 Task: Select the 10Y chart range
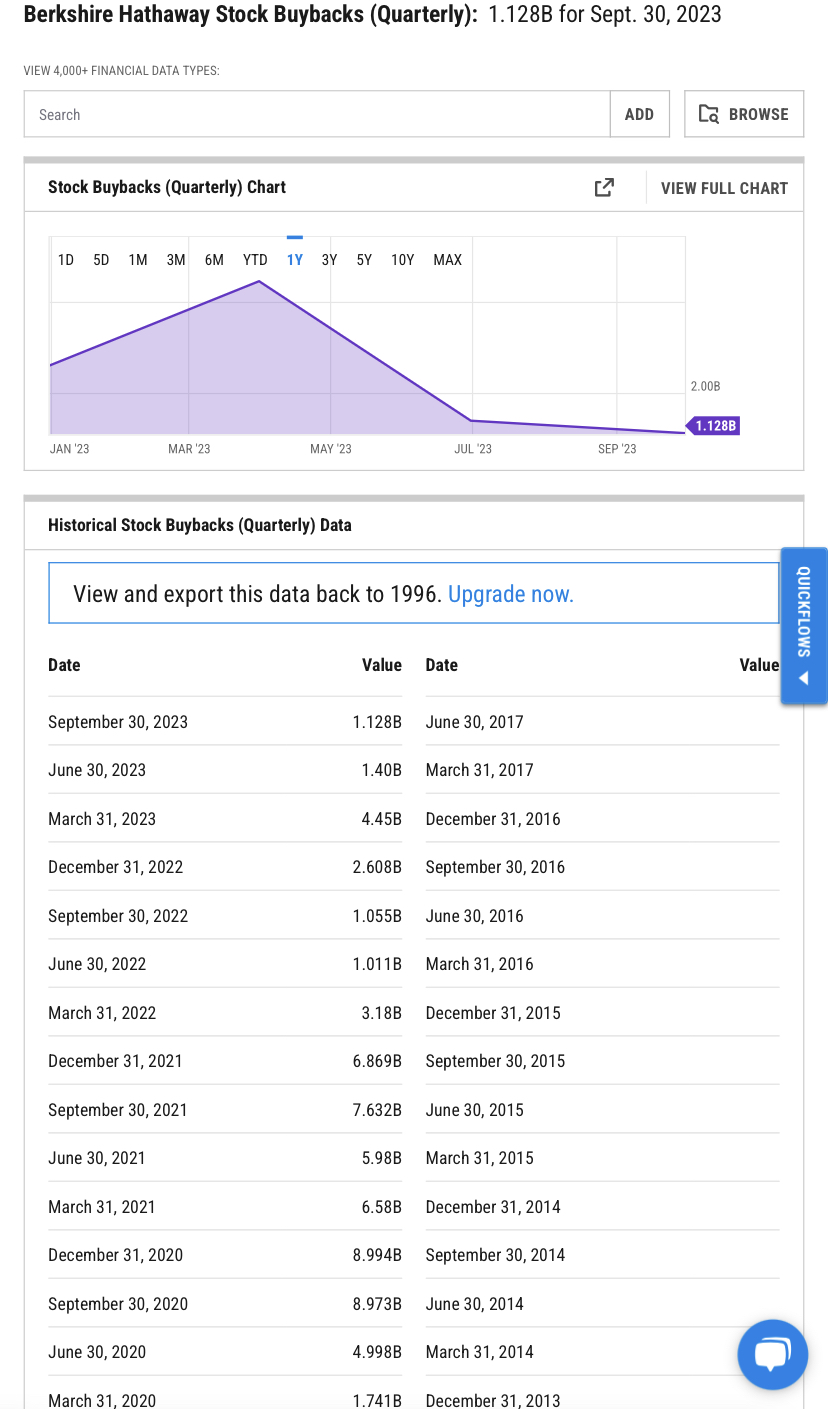pos(402,260)
